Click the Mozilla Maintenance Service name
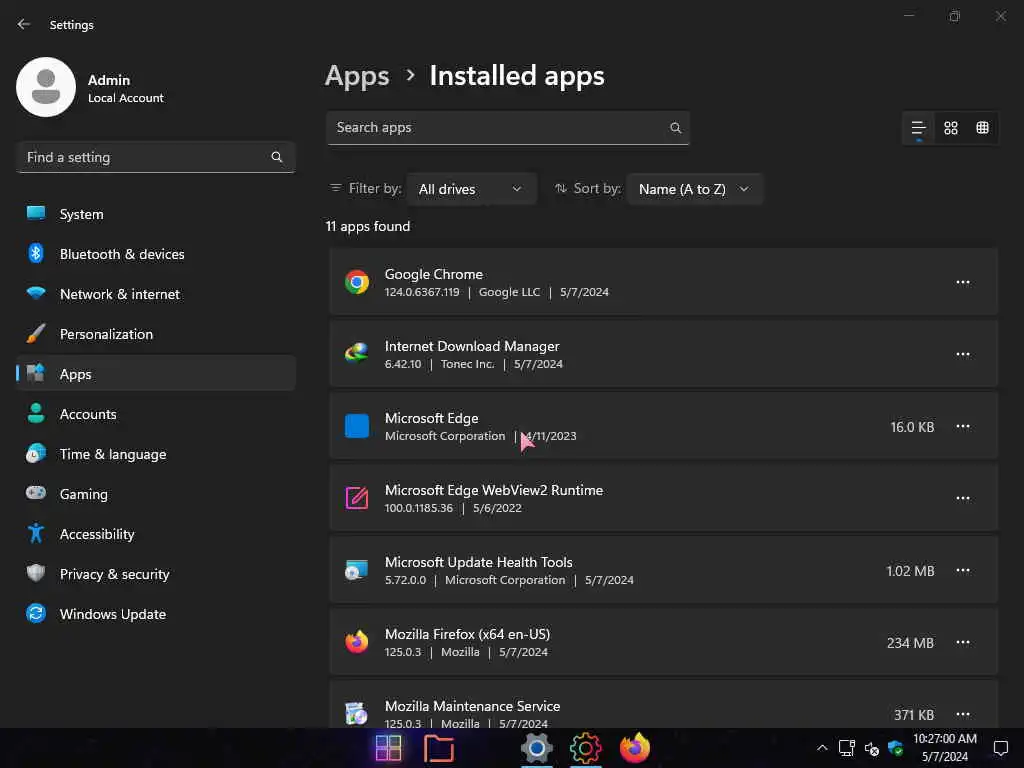Screen dimensions: 1024x768 coord(472,706)
